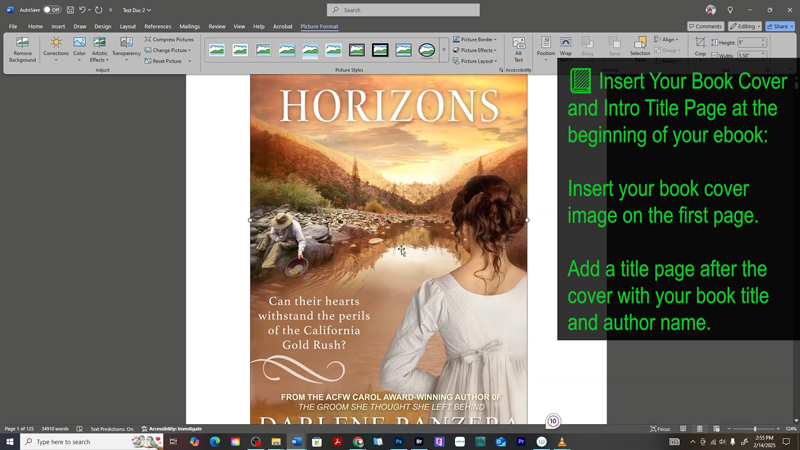This screenshot has width=800, height=450.
Task: Click the Alt Text button
Action: coord(518,49)
